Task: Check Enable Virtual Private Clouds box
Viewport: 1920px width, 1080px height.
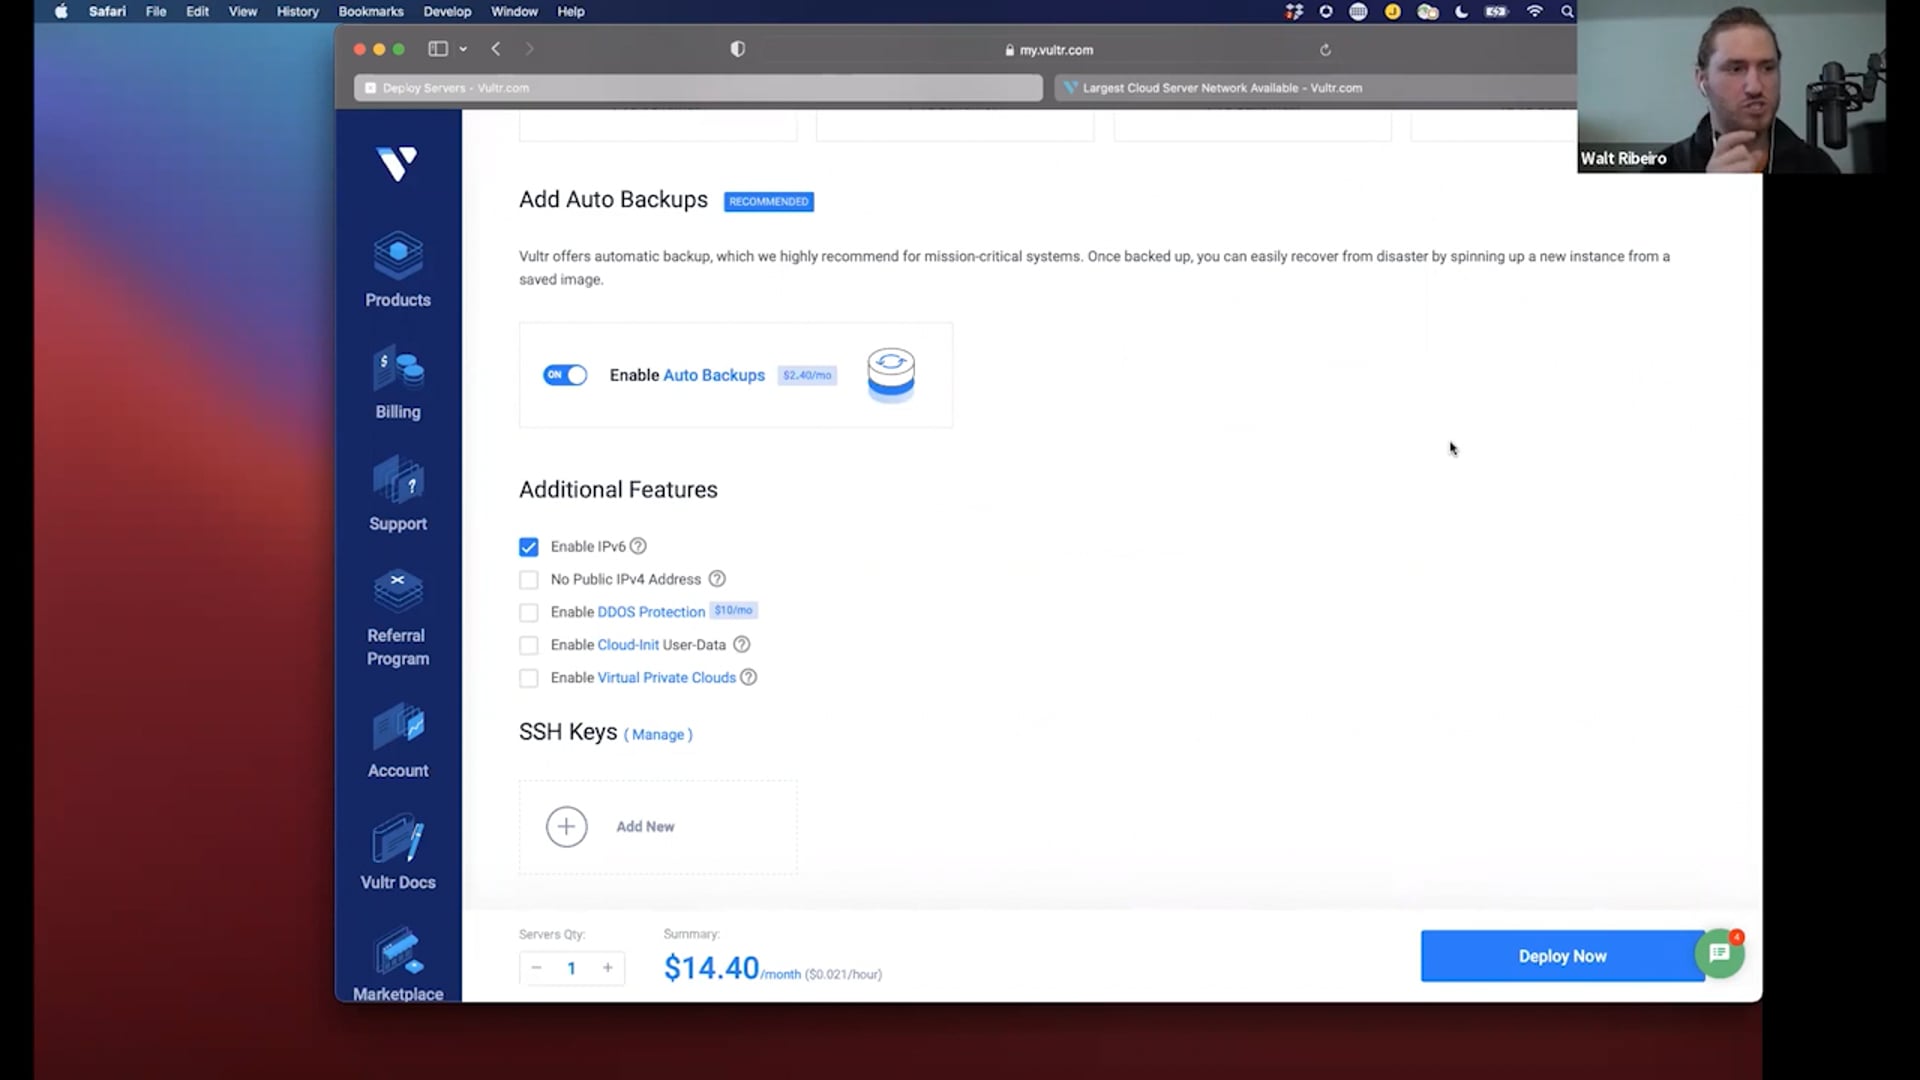Action: 529,678
